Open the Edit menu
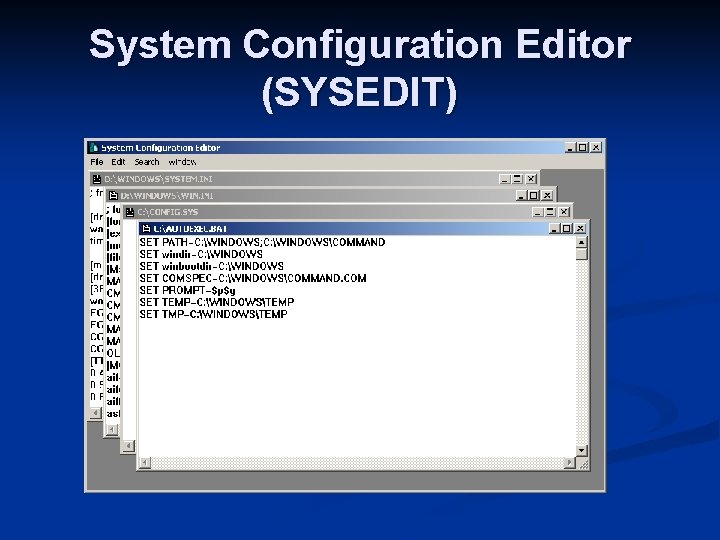 (118, 162)
